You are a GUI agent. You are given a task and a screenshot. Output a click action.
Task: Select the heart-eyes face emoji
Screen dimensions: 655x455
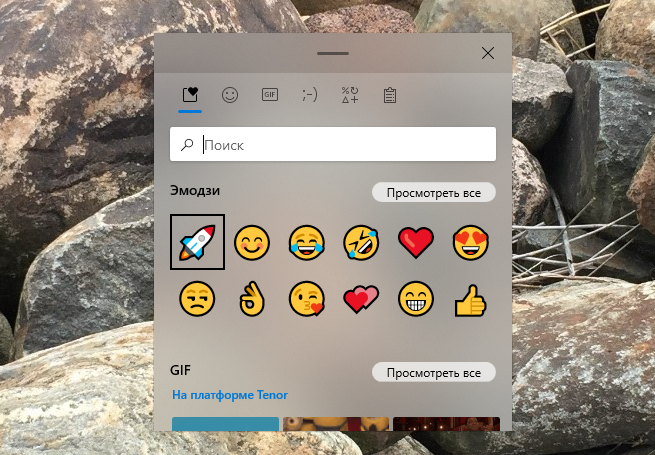(x=471, y=242)
